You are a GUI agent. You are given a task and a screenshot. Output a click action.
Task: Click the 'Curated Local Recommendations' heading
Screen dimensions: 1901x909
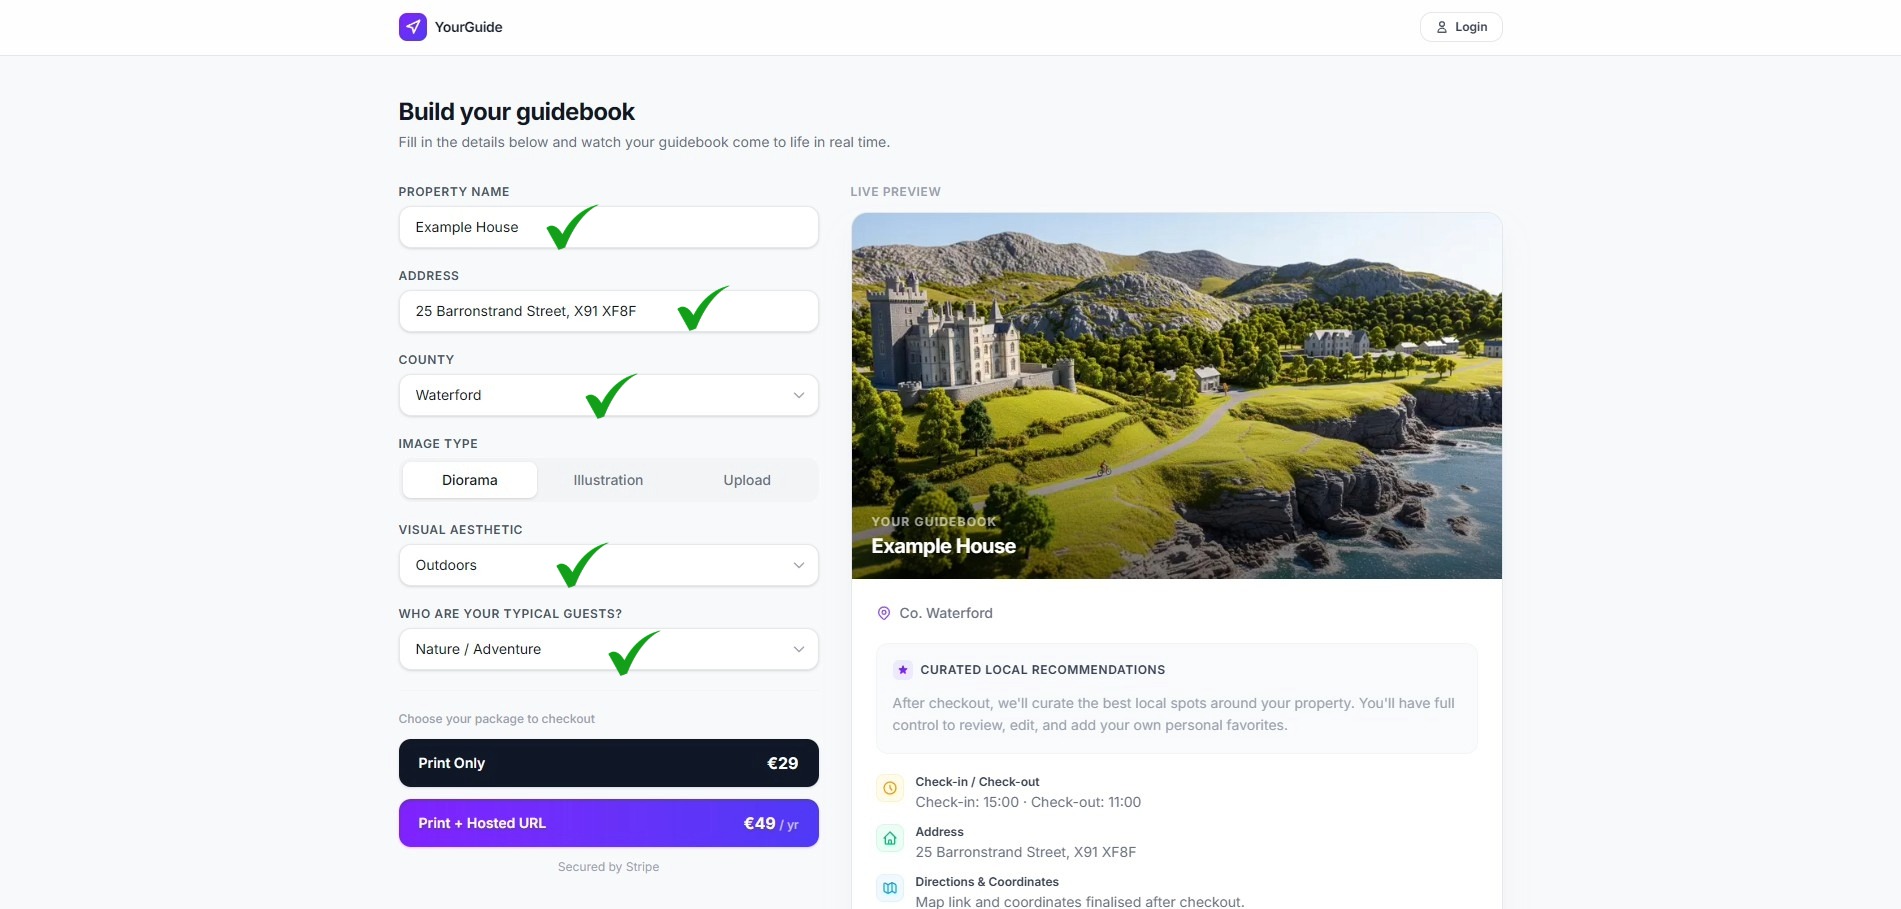[x=1042, y=670]
